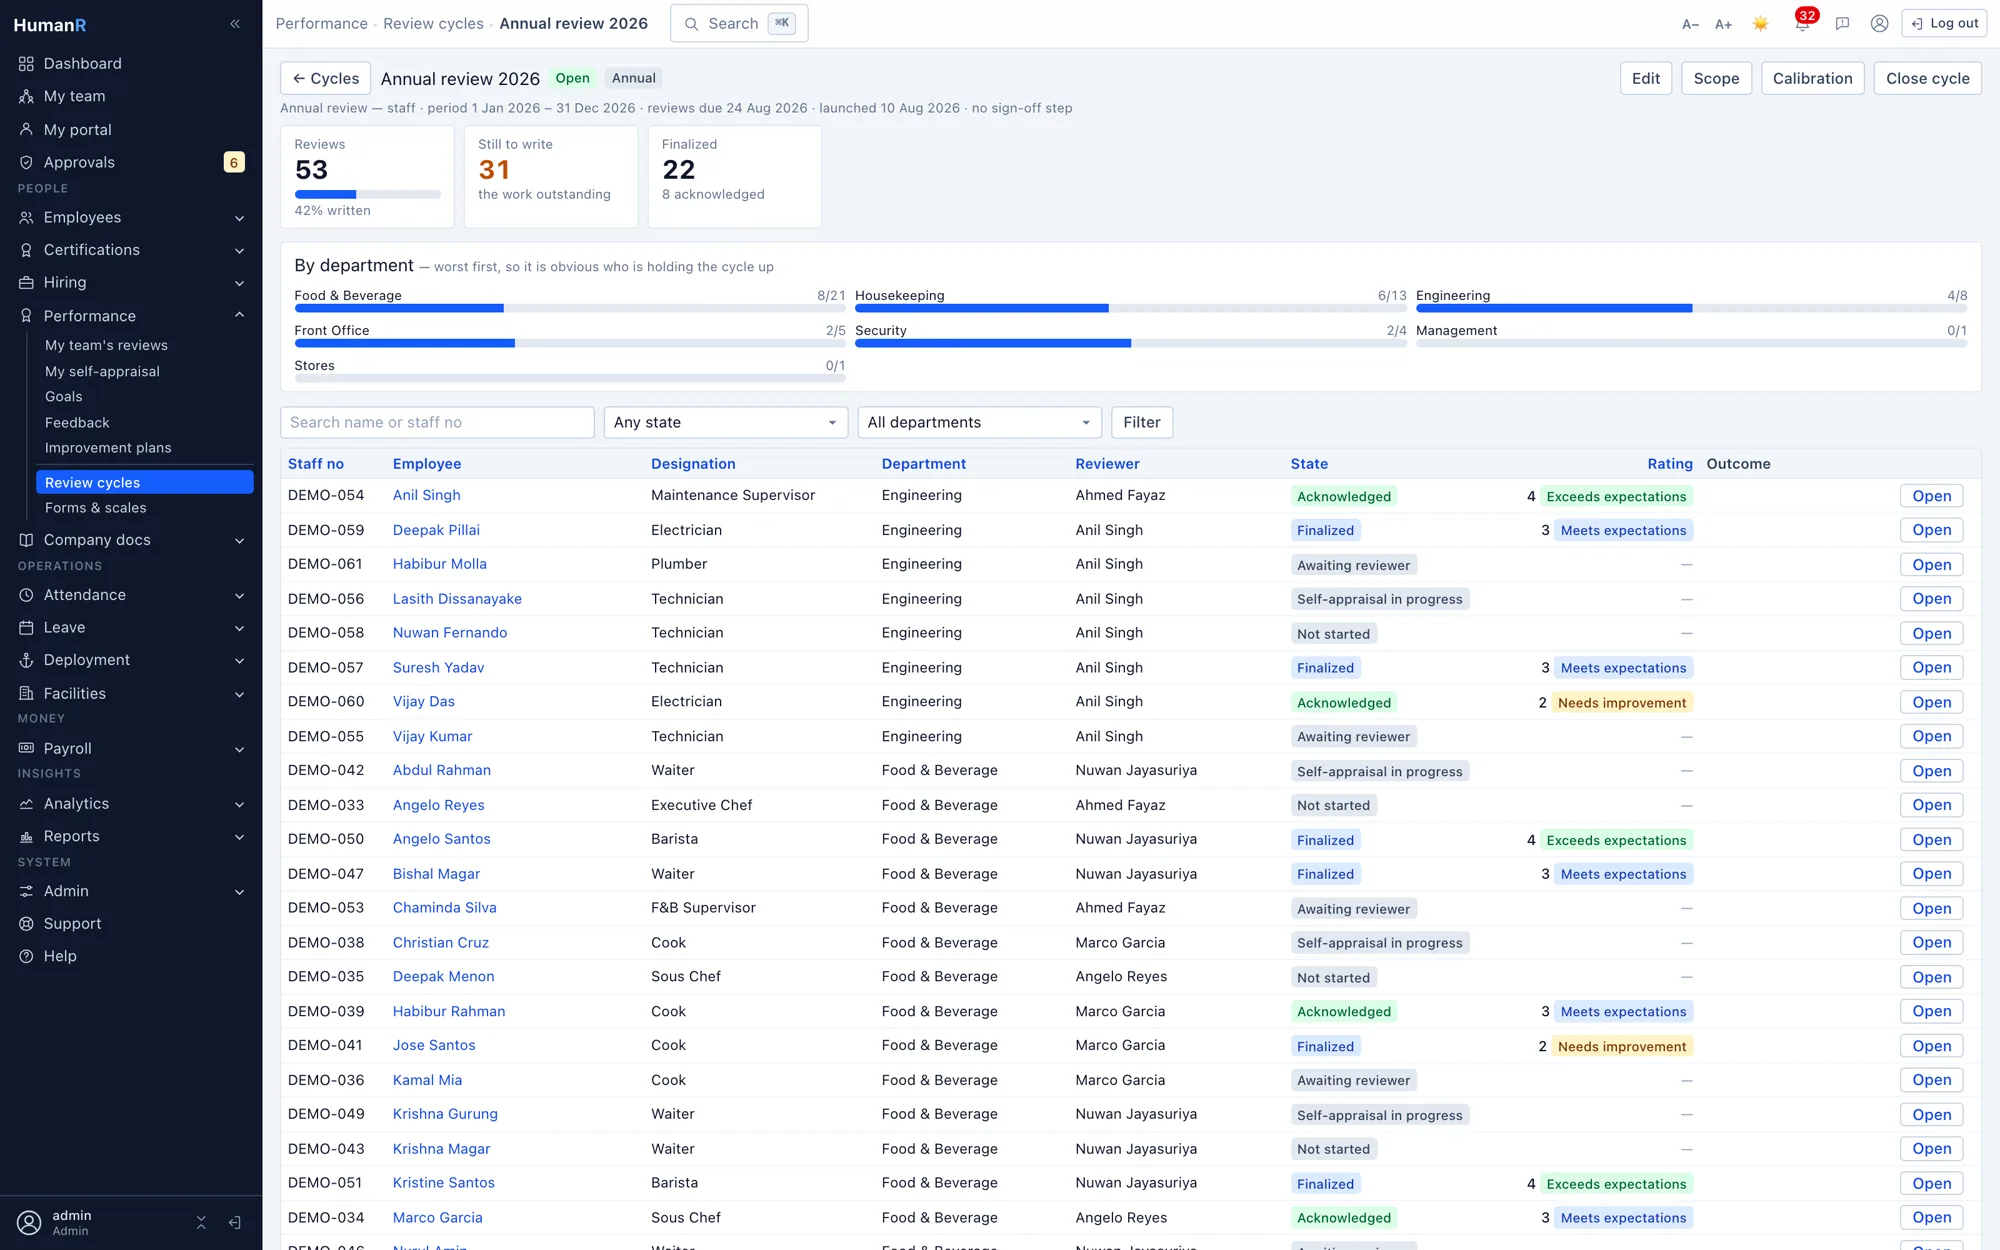The width and height of the screenshot is (2000, 1250).
Task: Click the sign-out icon beside admin
Action: click(x=235, y=1222)
